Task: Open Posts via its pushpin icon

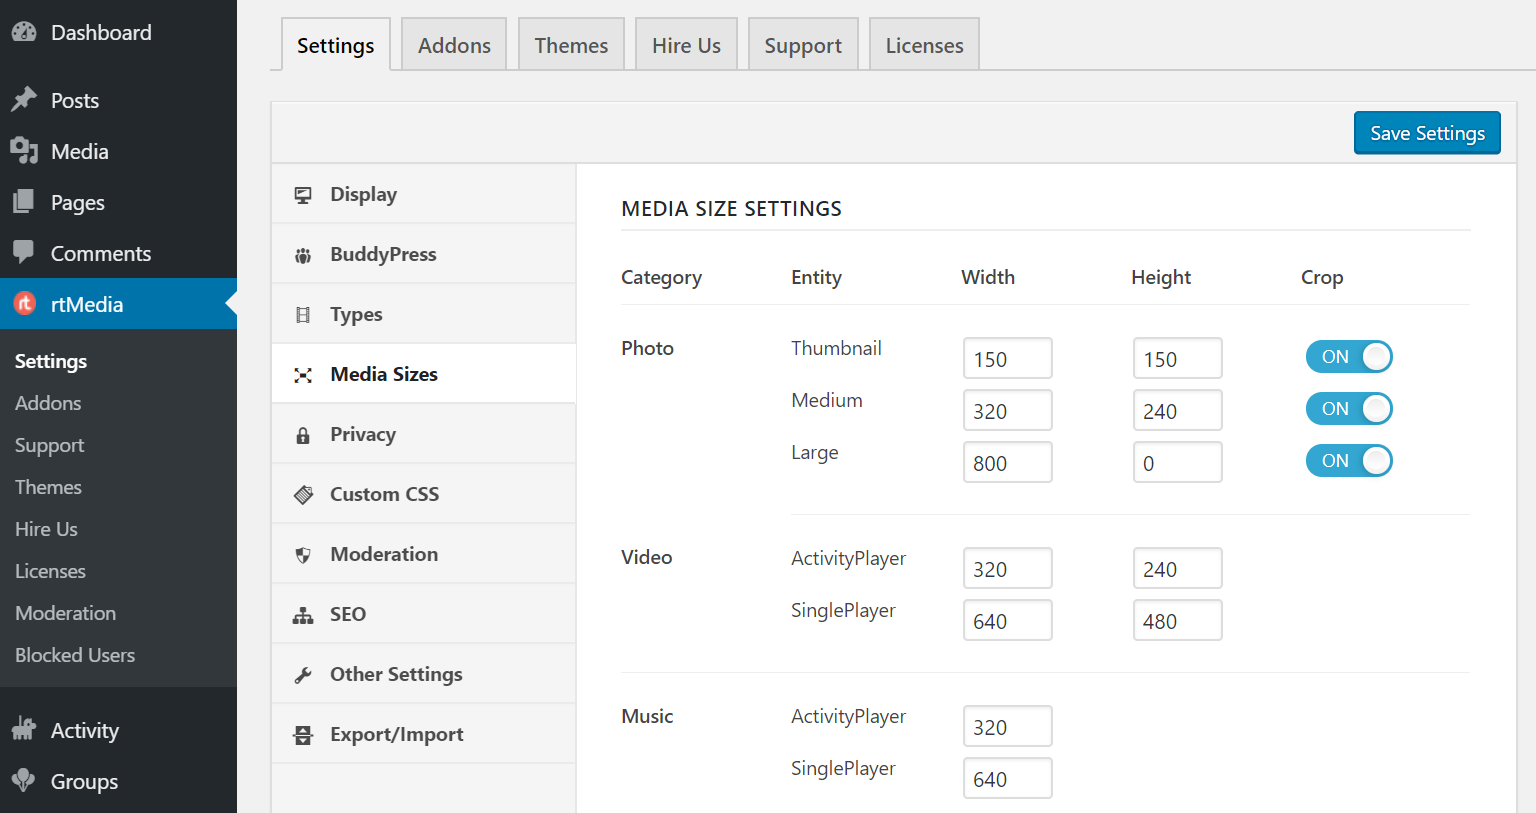Action: [x=24, y=100]
